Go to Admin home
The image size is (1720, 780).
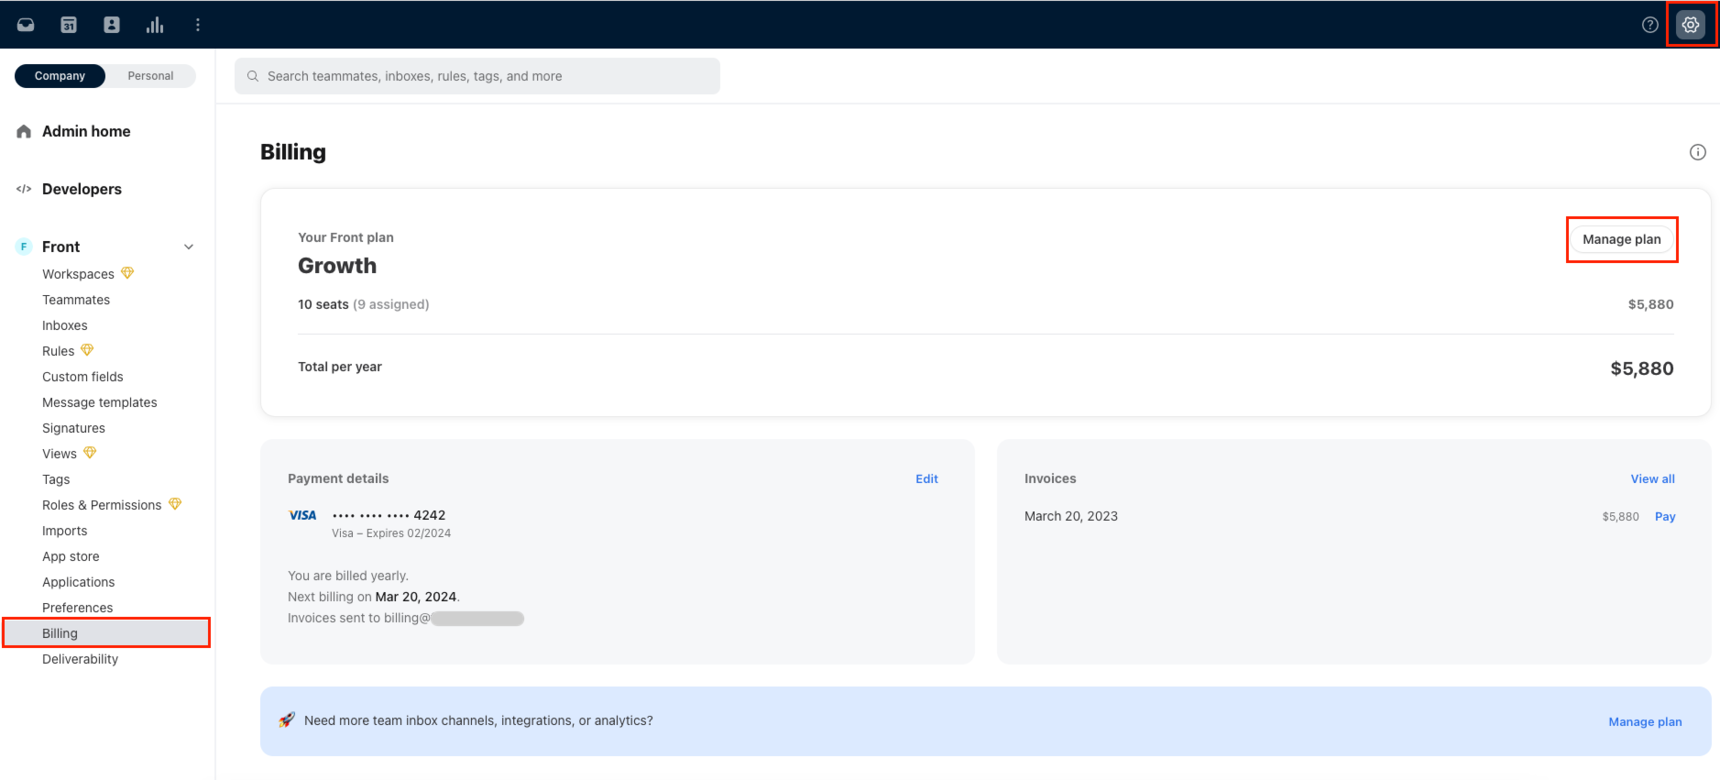coord(86,131)
